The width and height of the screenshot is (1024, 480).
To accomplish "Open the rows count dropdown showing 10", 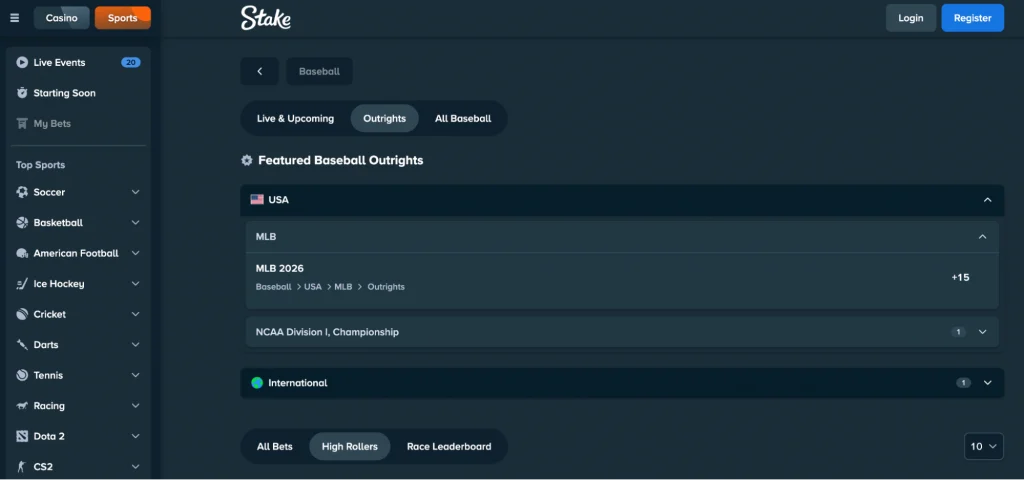I will [x=983, y=446].
